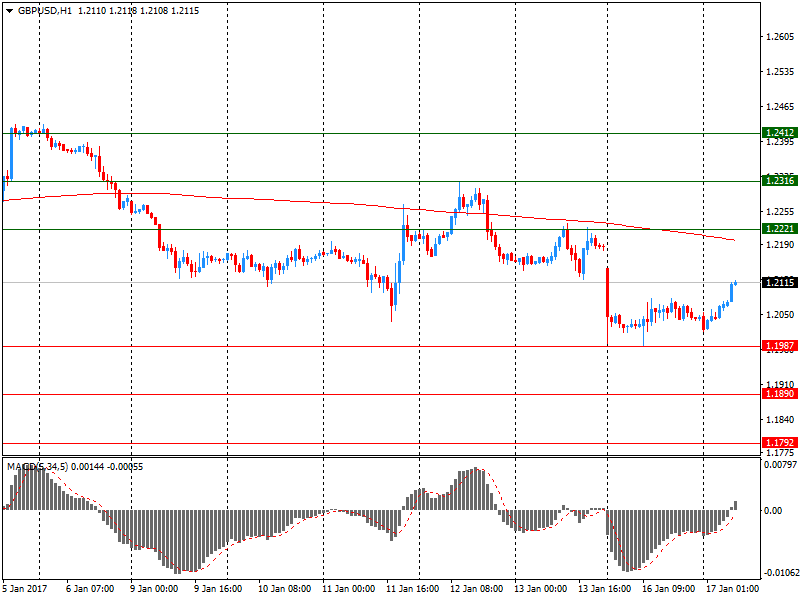Click the 1.2190 price scale value
The width and height of the screenshot is (800, 600).
pyautogui.click(x=780, y=245)
